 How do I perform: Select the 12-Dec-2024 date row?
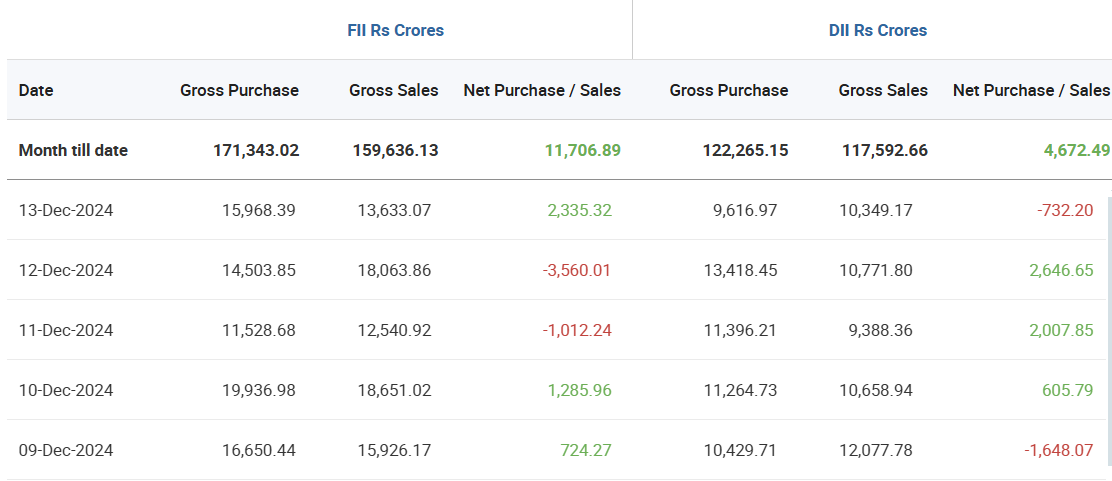tap(66, 270)
